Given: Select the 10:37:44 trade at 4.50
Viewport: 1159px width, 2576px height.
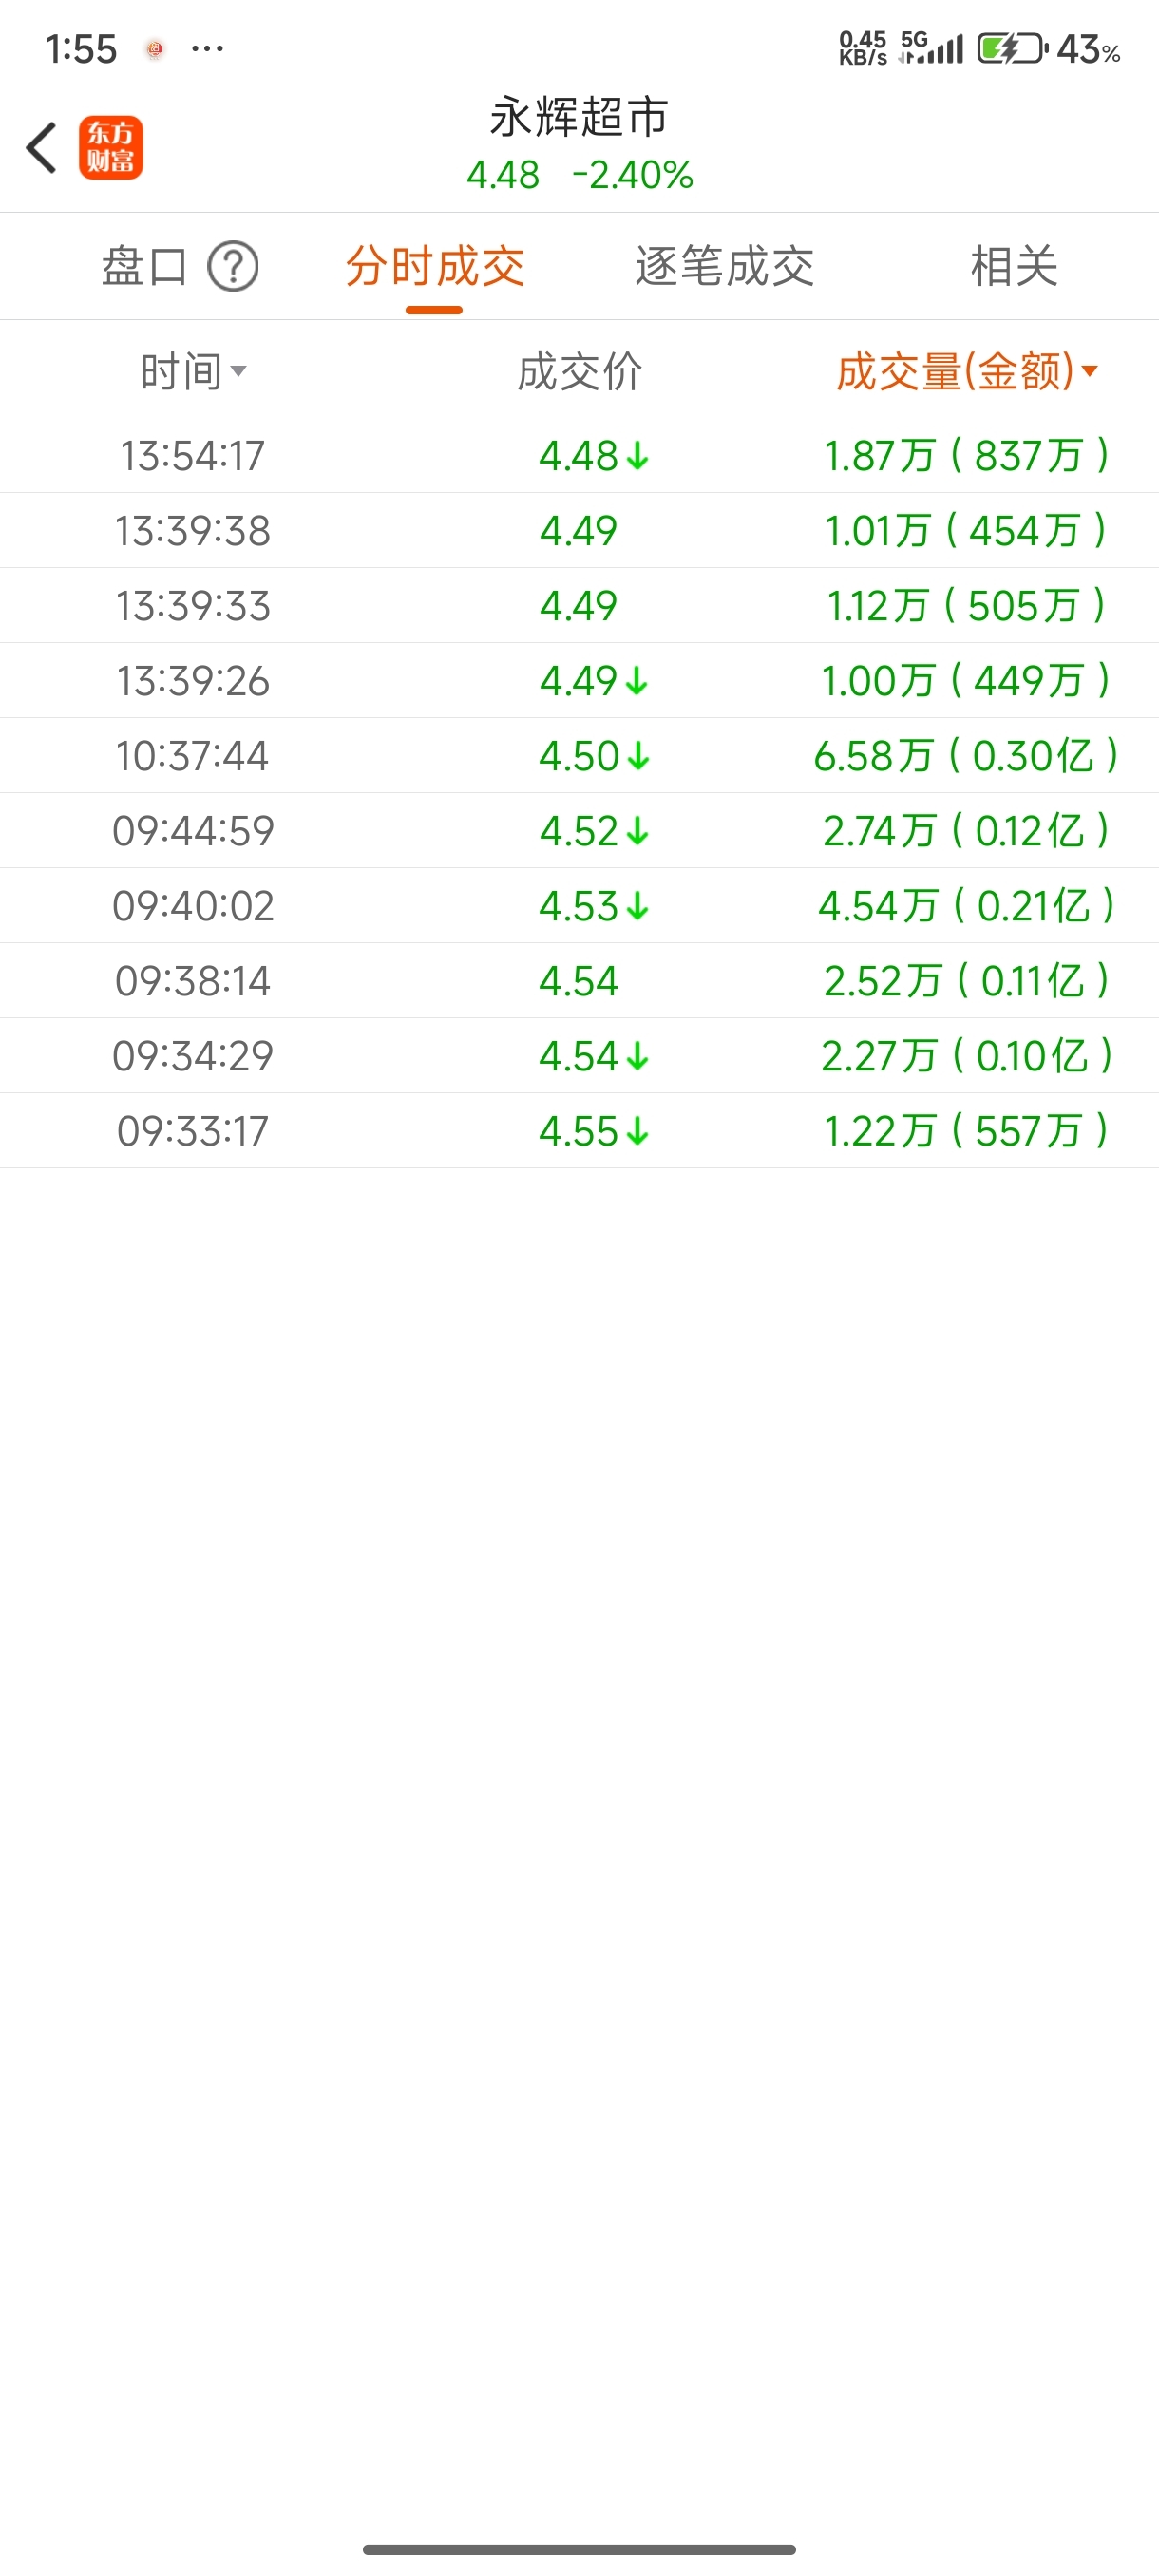Looking at the screenshot, I should pyautogui.click(x=579, y=756).
